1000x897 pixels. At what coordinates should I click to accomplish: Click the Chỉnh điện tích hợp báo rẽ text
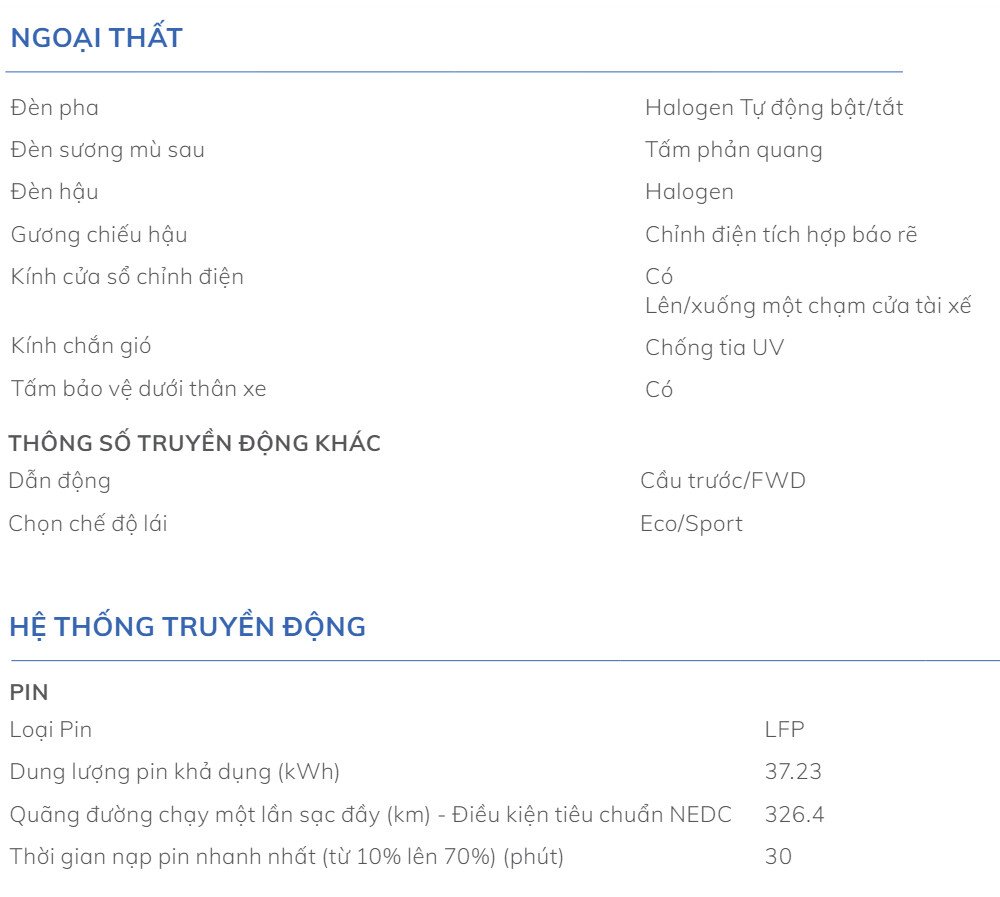[x=781, y=235]
